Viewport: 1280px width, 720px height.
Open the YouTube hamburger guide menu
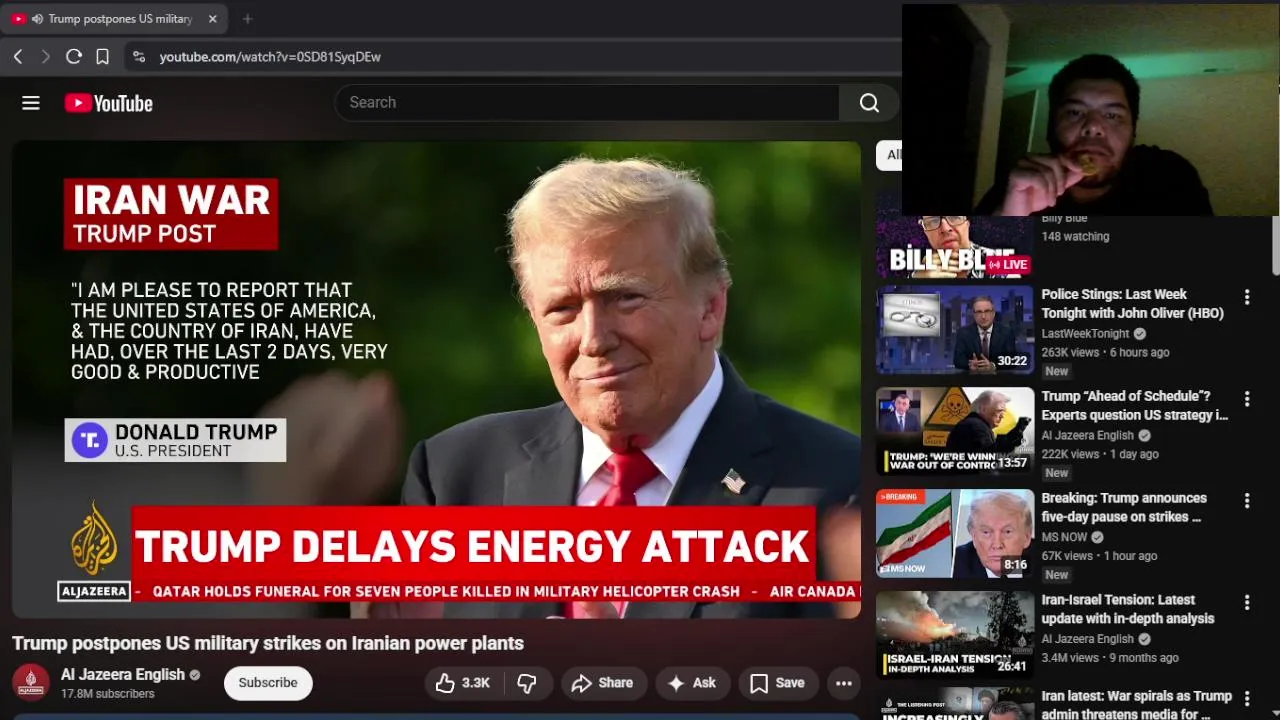click(31, 103)
